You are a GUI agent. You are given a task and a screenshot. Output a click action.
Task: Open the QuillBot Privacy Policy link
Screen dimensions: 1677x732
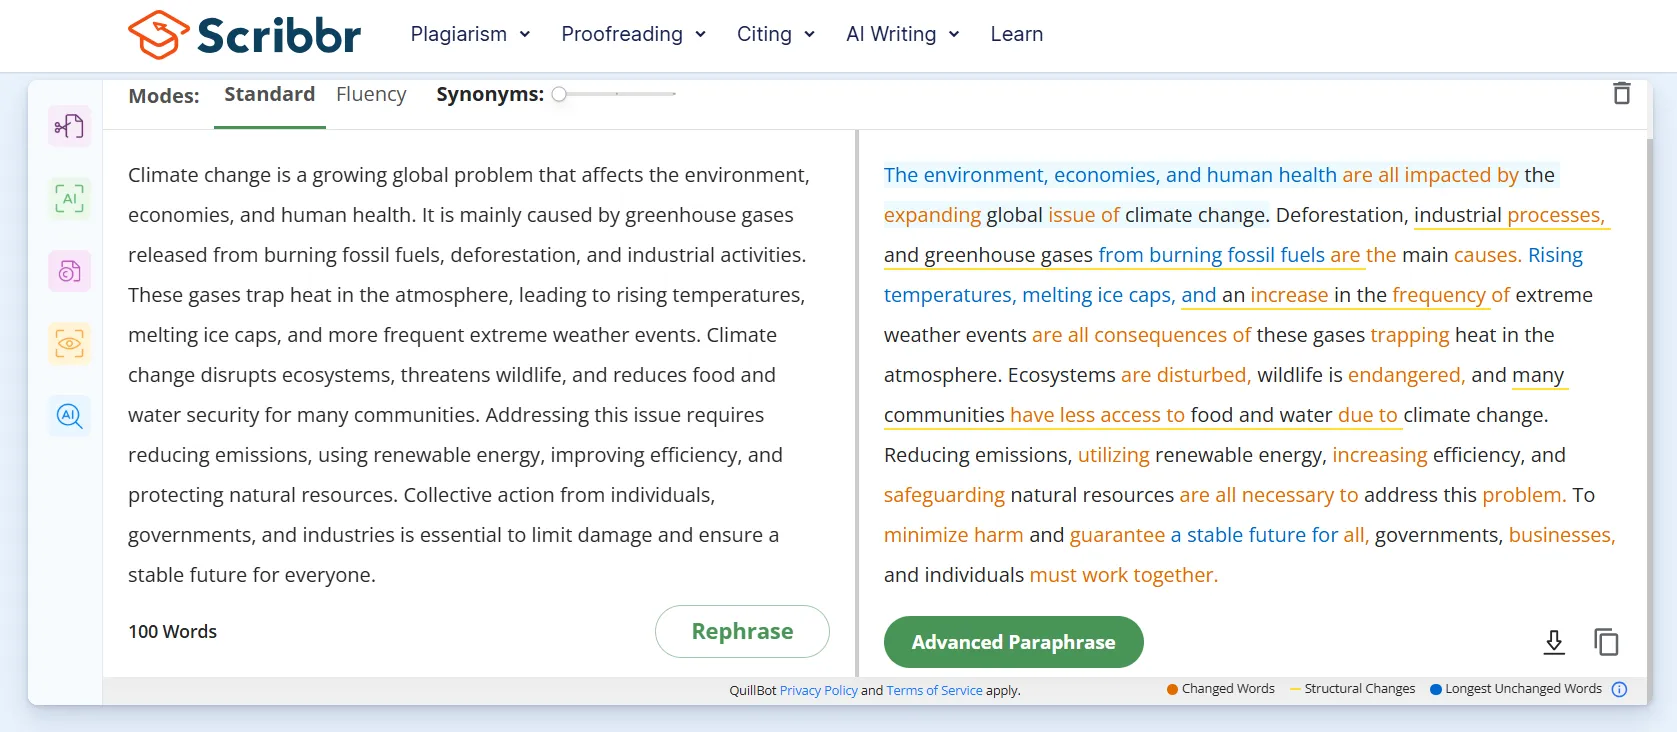(818, 690)
